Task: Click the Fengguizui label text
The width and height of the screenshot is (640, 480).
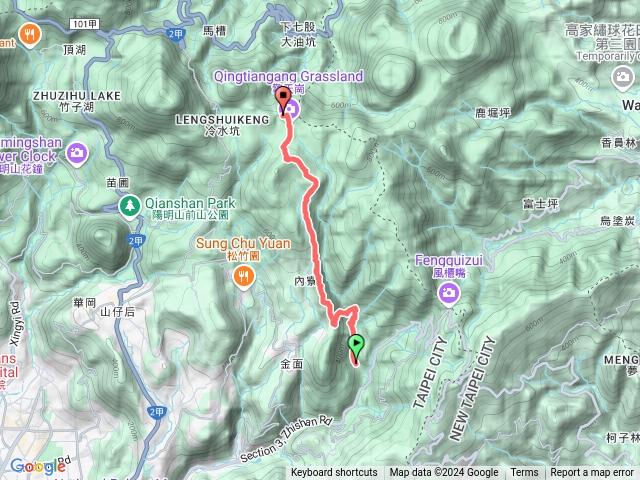Action: (449, 260)
